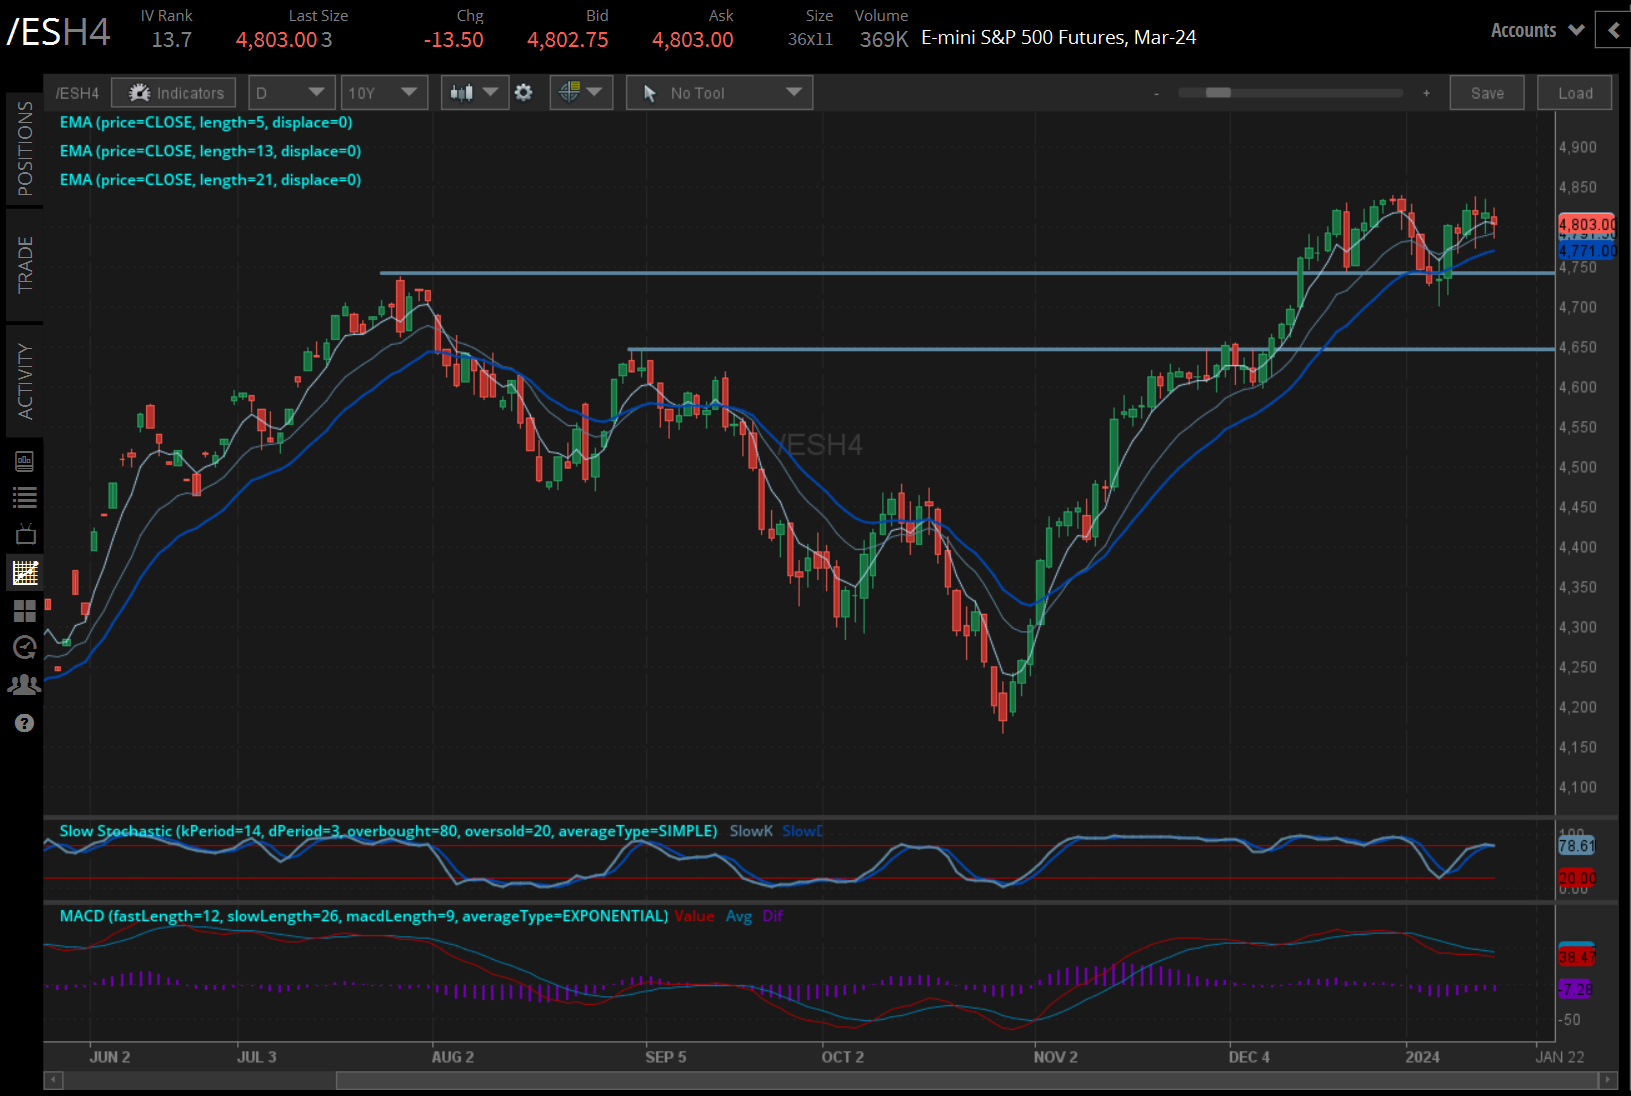This screenshot has width=1631, height=1096.
Task: Open the people community icon
Action: (x=25, y=685)
